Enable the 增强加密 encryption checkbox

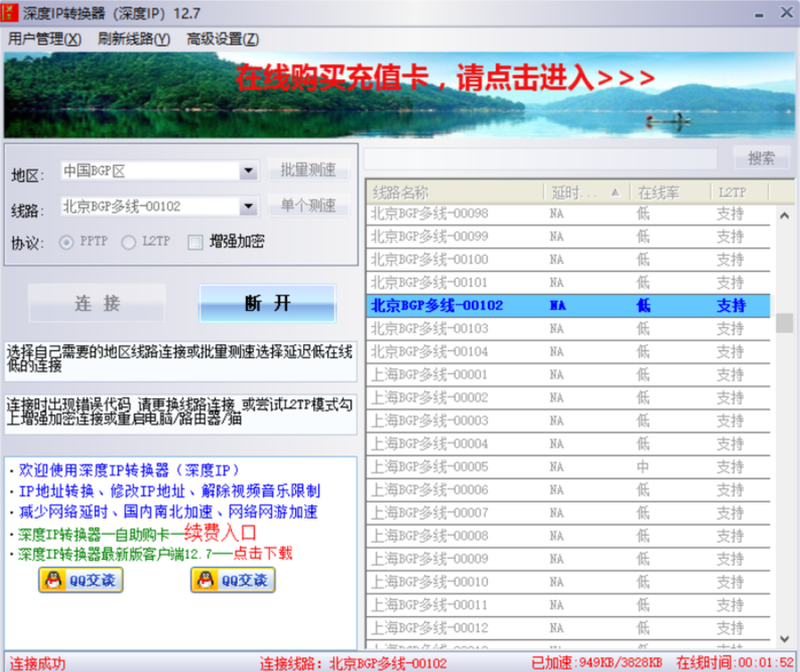point(195,241)
